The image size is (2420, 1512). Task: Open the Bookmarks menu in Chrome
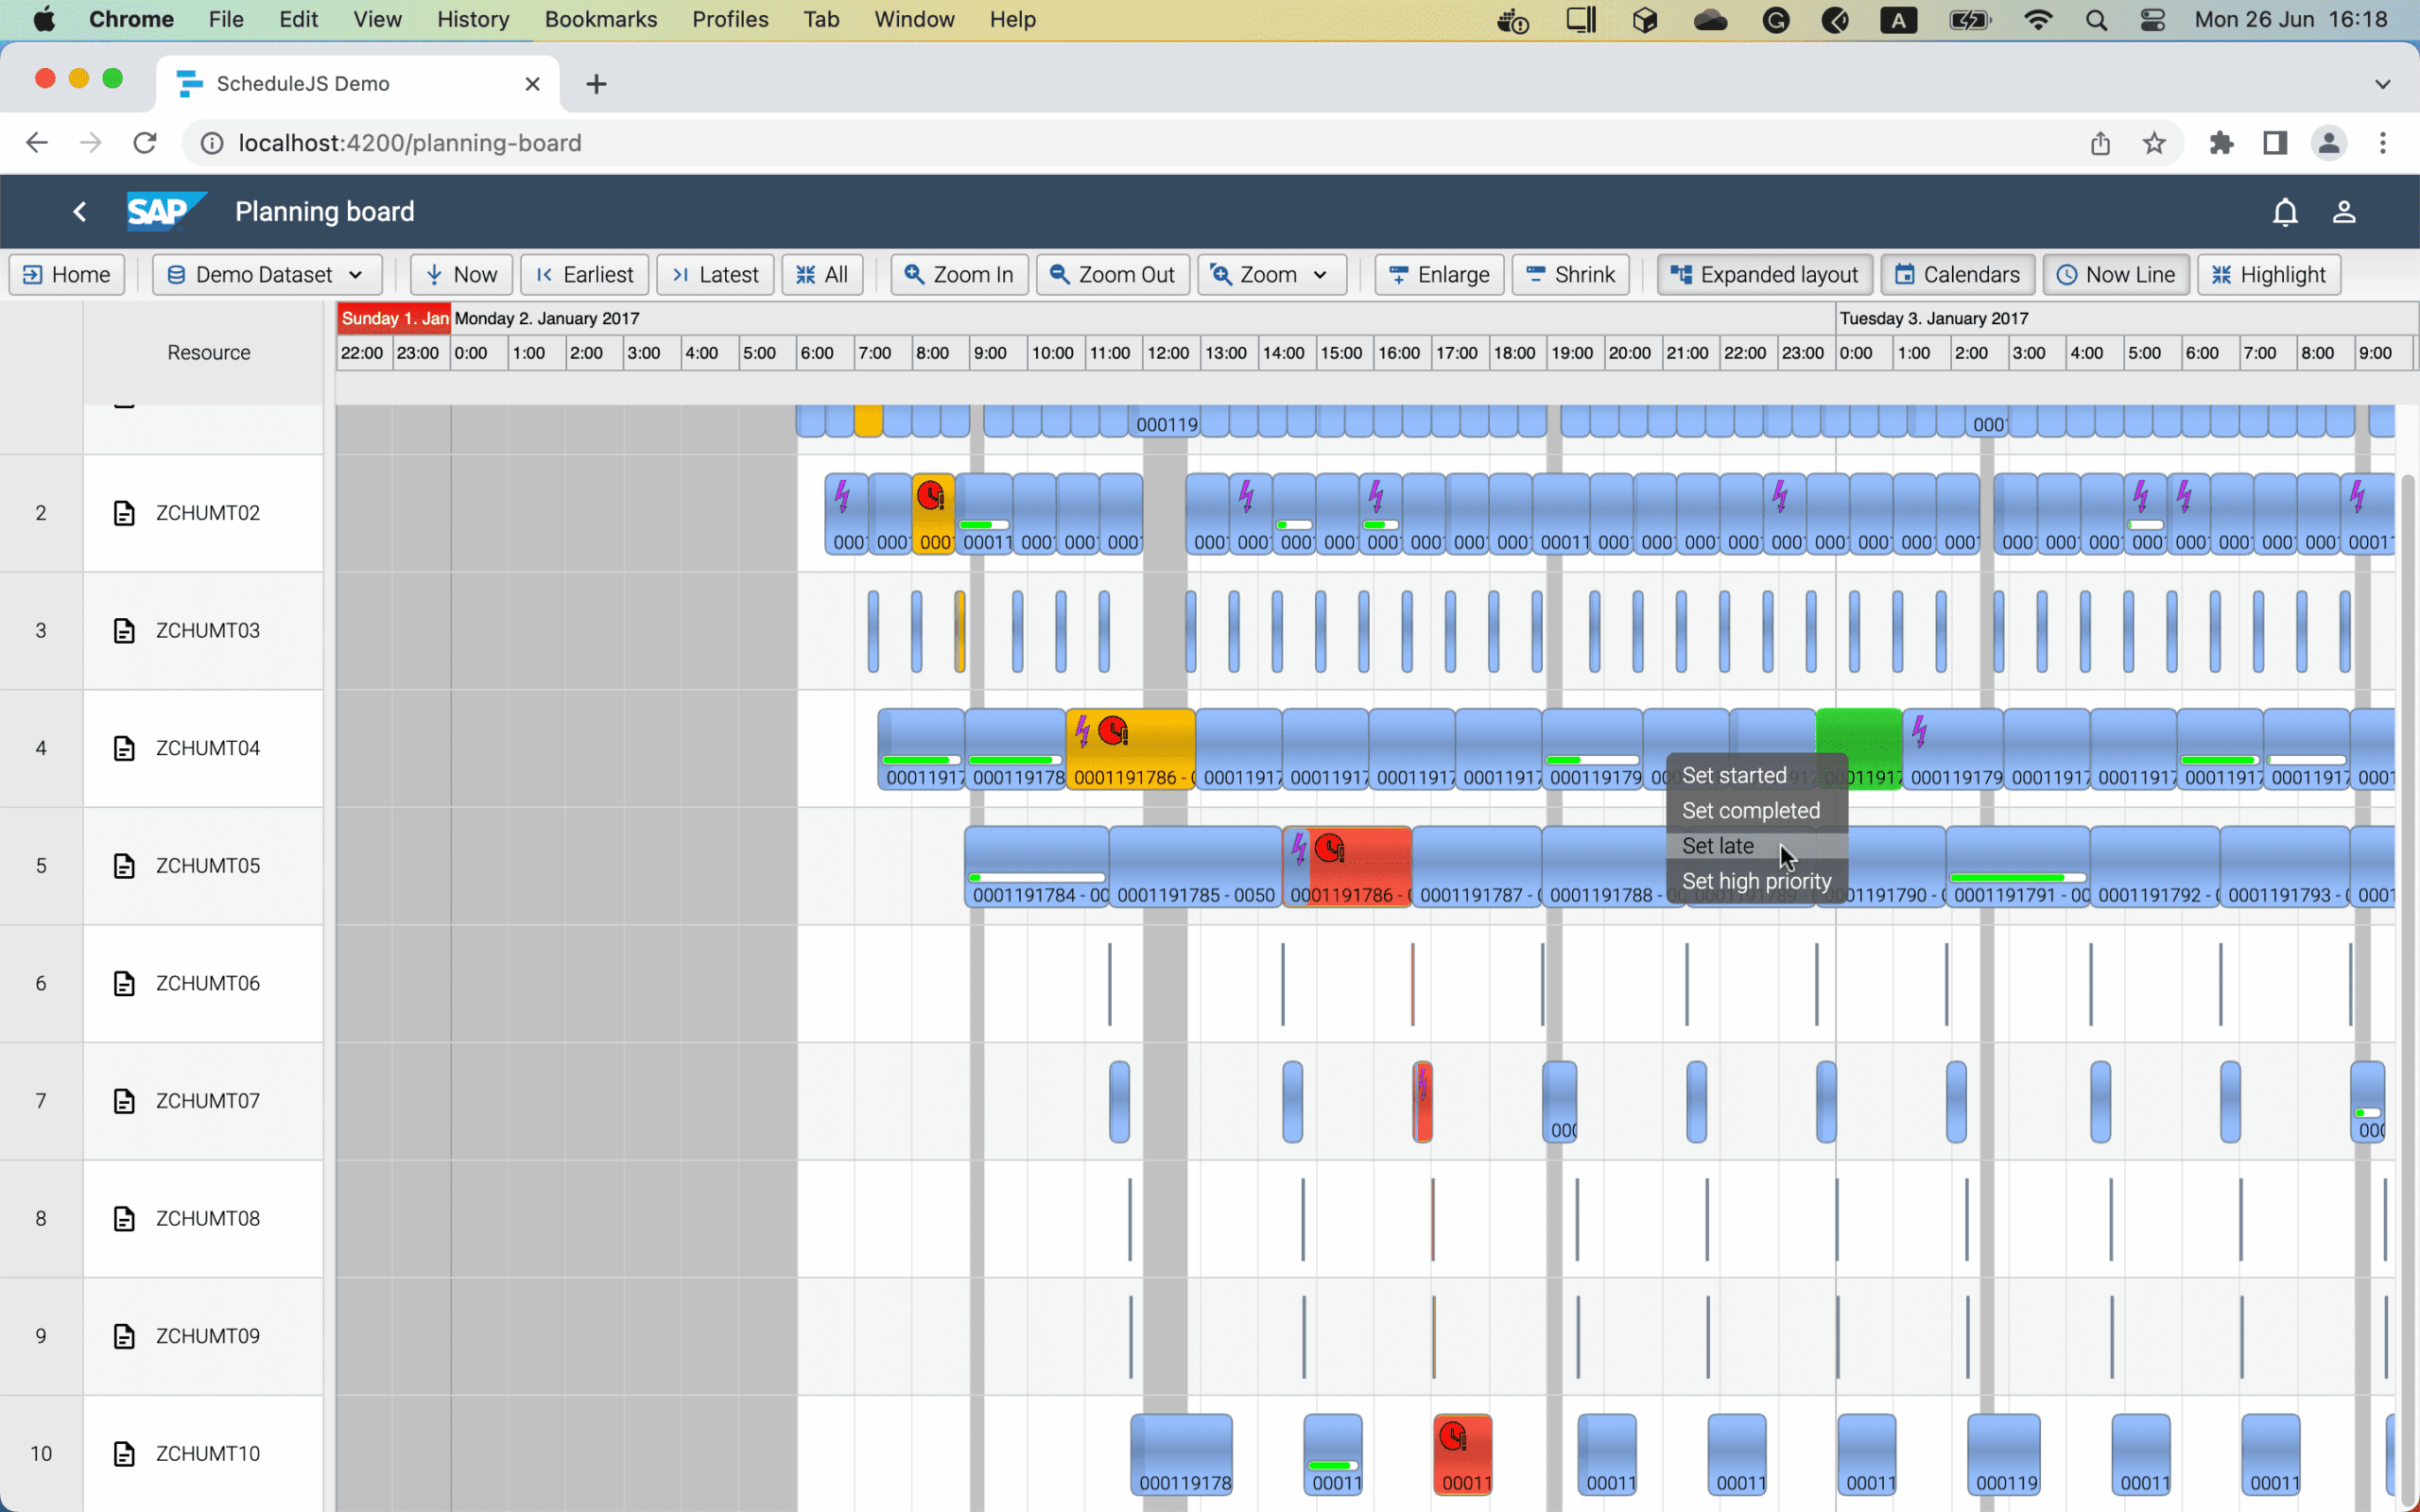click(x=600, y=19)
